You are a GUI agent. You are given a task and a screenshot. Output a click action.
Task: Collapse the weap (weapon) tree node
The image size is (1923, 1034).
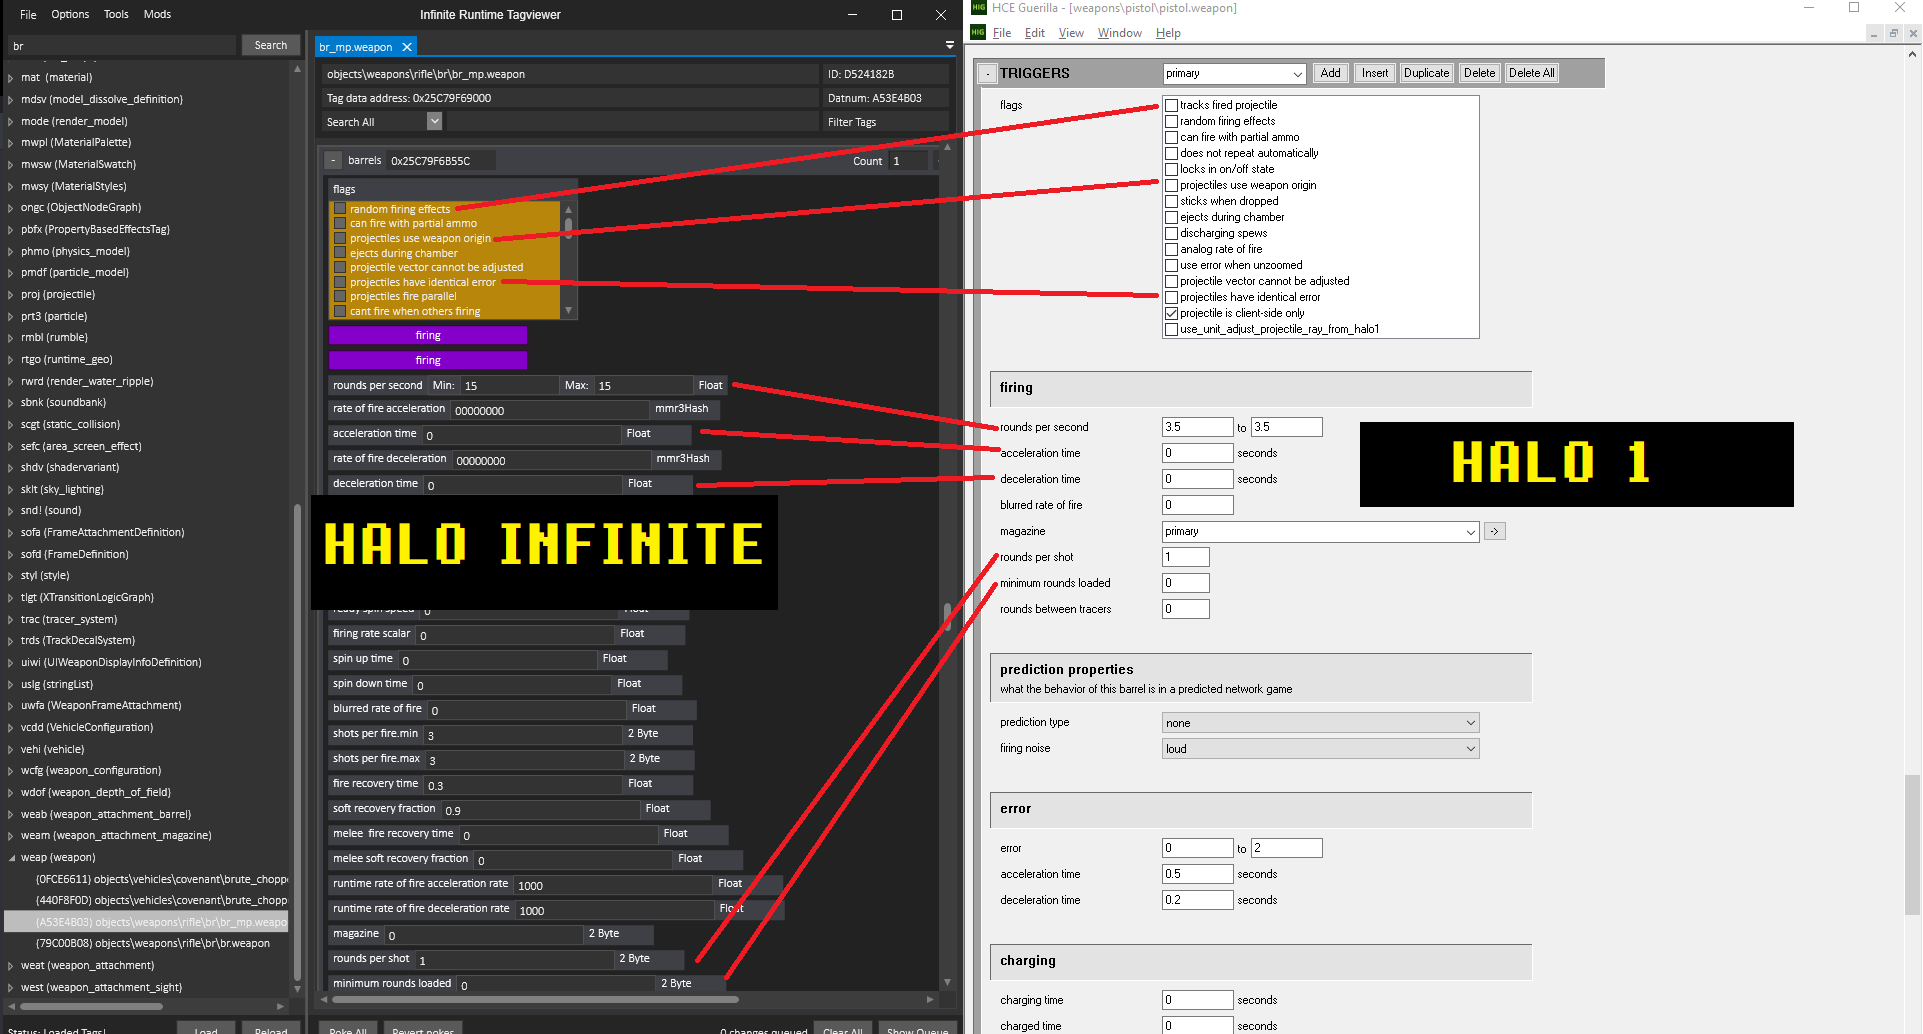11,858
